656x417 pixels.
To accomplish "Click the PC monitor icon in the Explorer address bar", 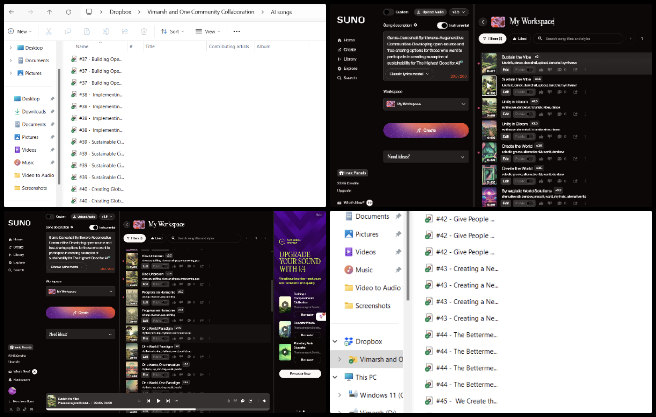I will click(89, 12).
